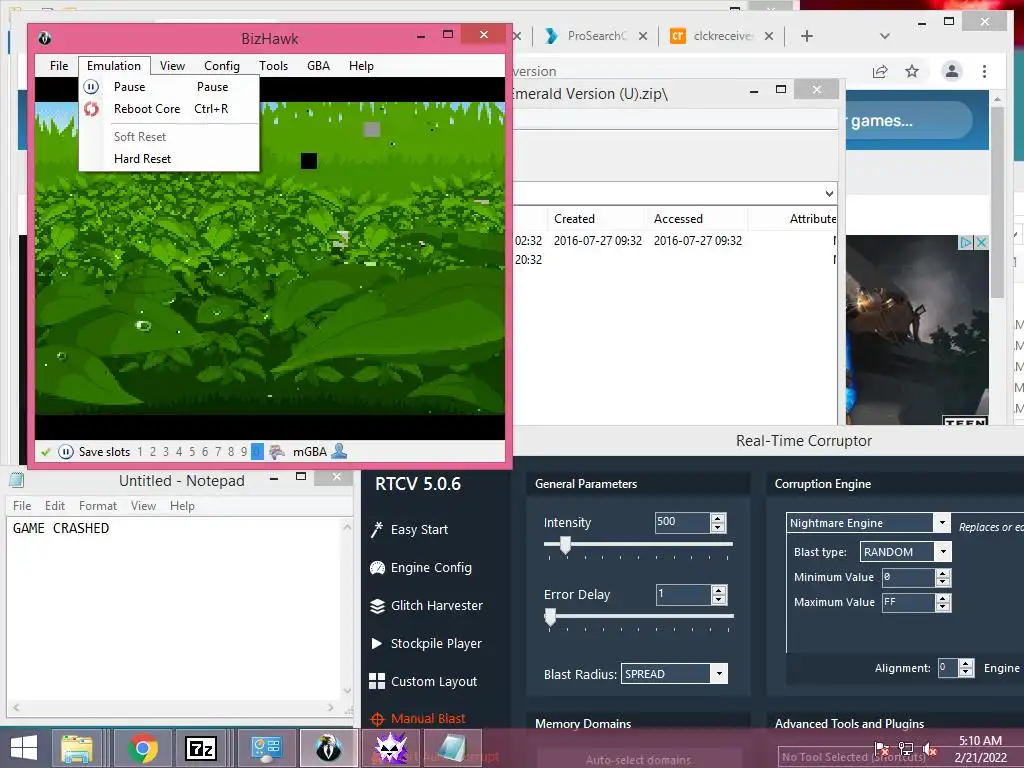Open Glitch Harvester in RTCV sidebar
1024x768 pixels.
click(x=436, y=605)
